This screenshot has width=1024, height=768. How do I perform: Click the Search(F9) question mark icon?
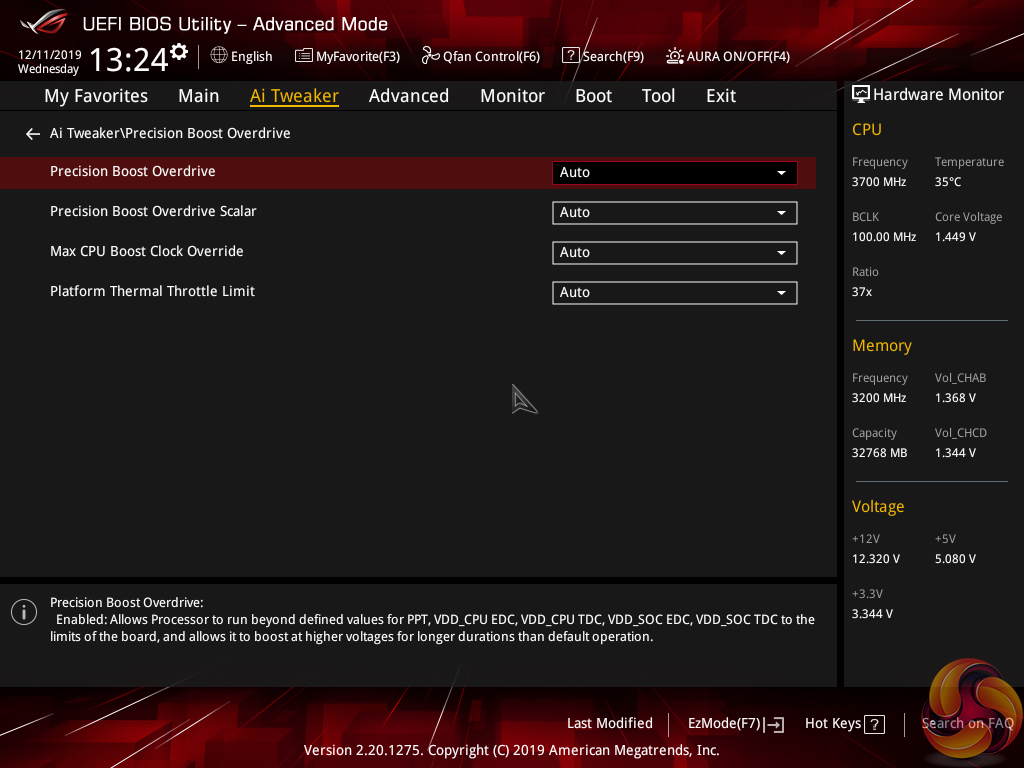pos(570,56)
